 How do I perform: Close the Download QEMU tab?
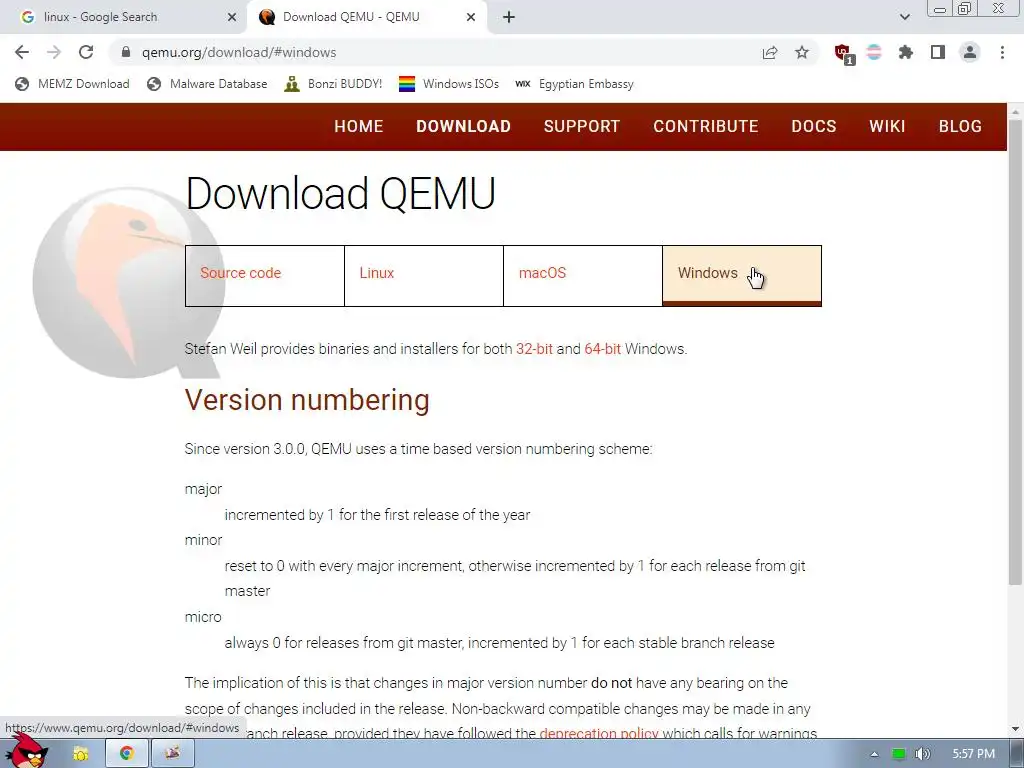click(x=471, y=17)
